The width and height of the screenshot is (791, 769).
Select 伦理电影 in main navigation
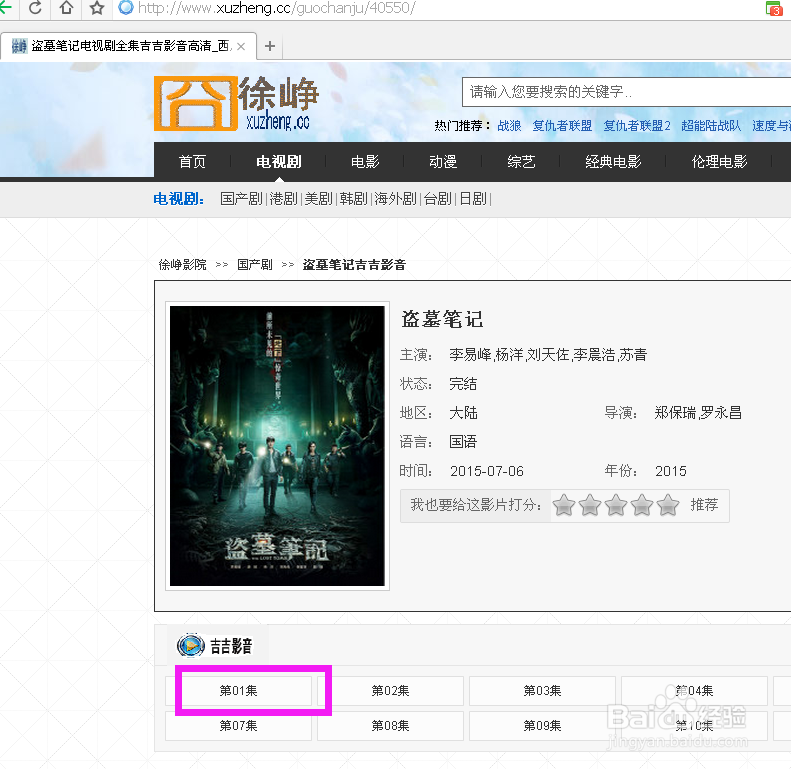[x=719, y=161]
